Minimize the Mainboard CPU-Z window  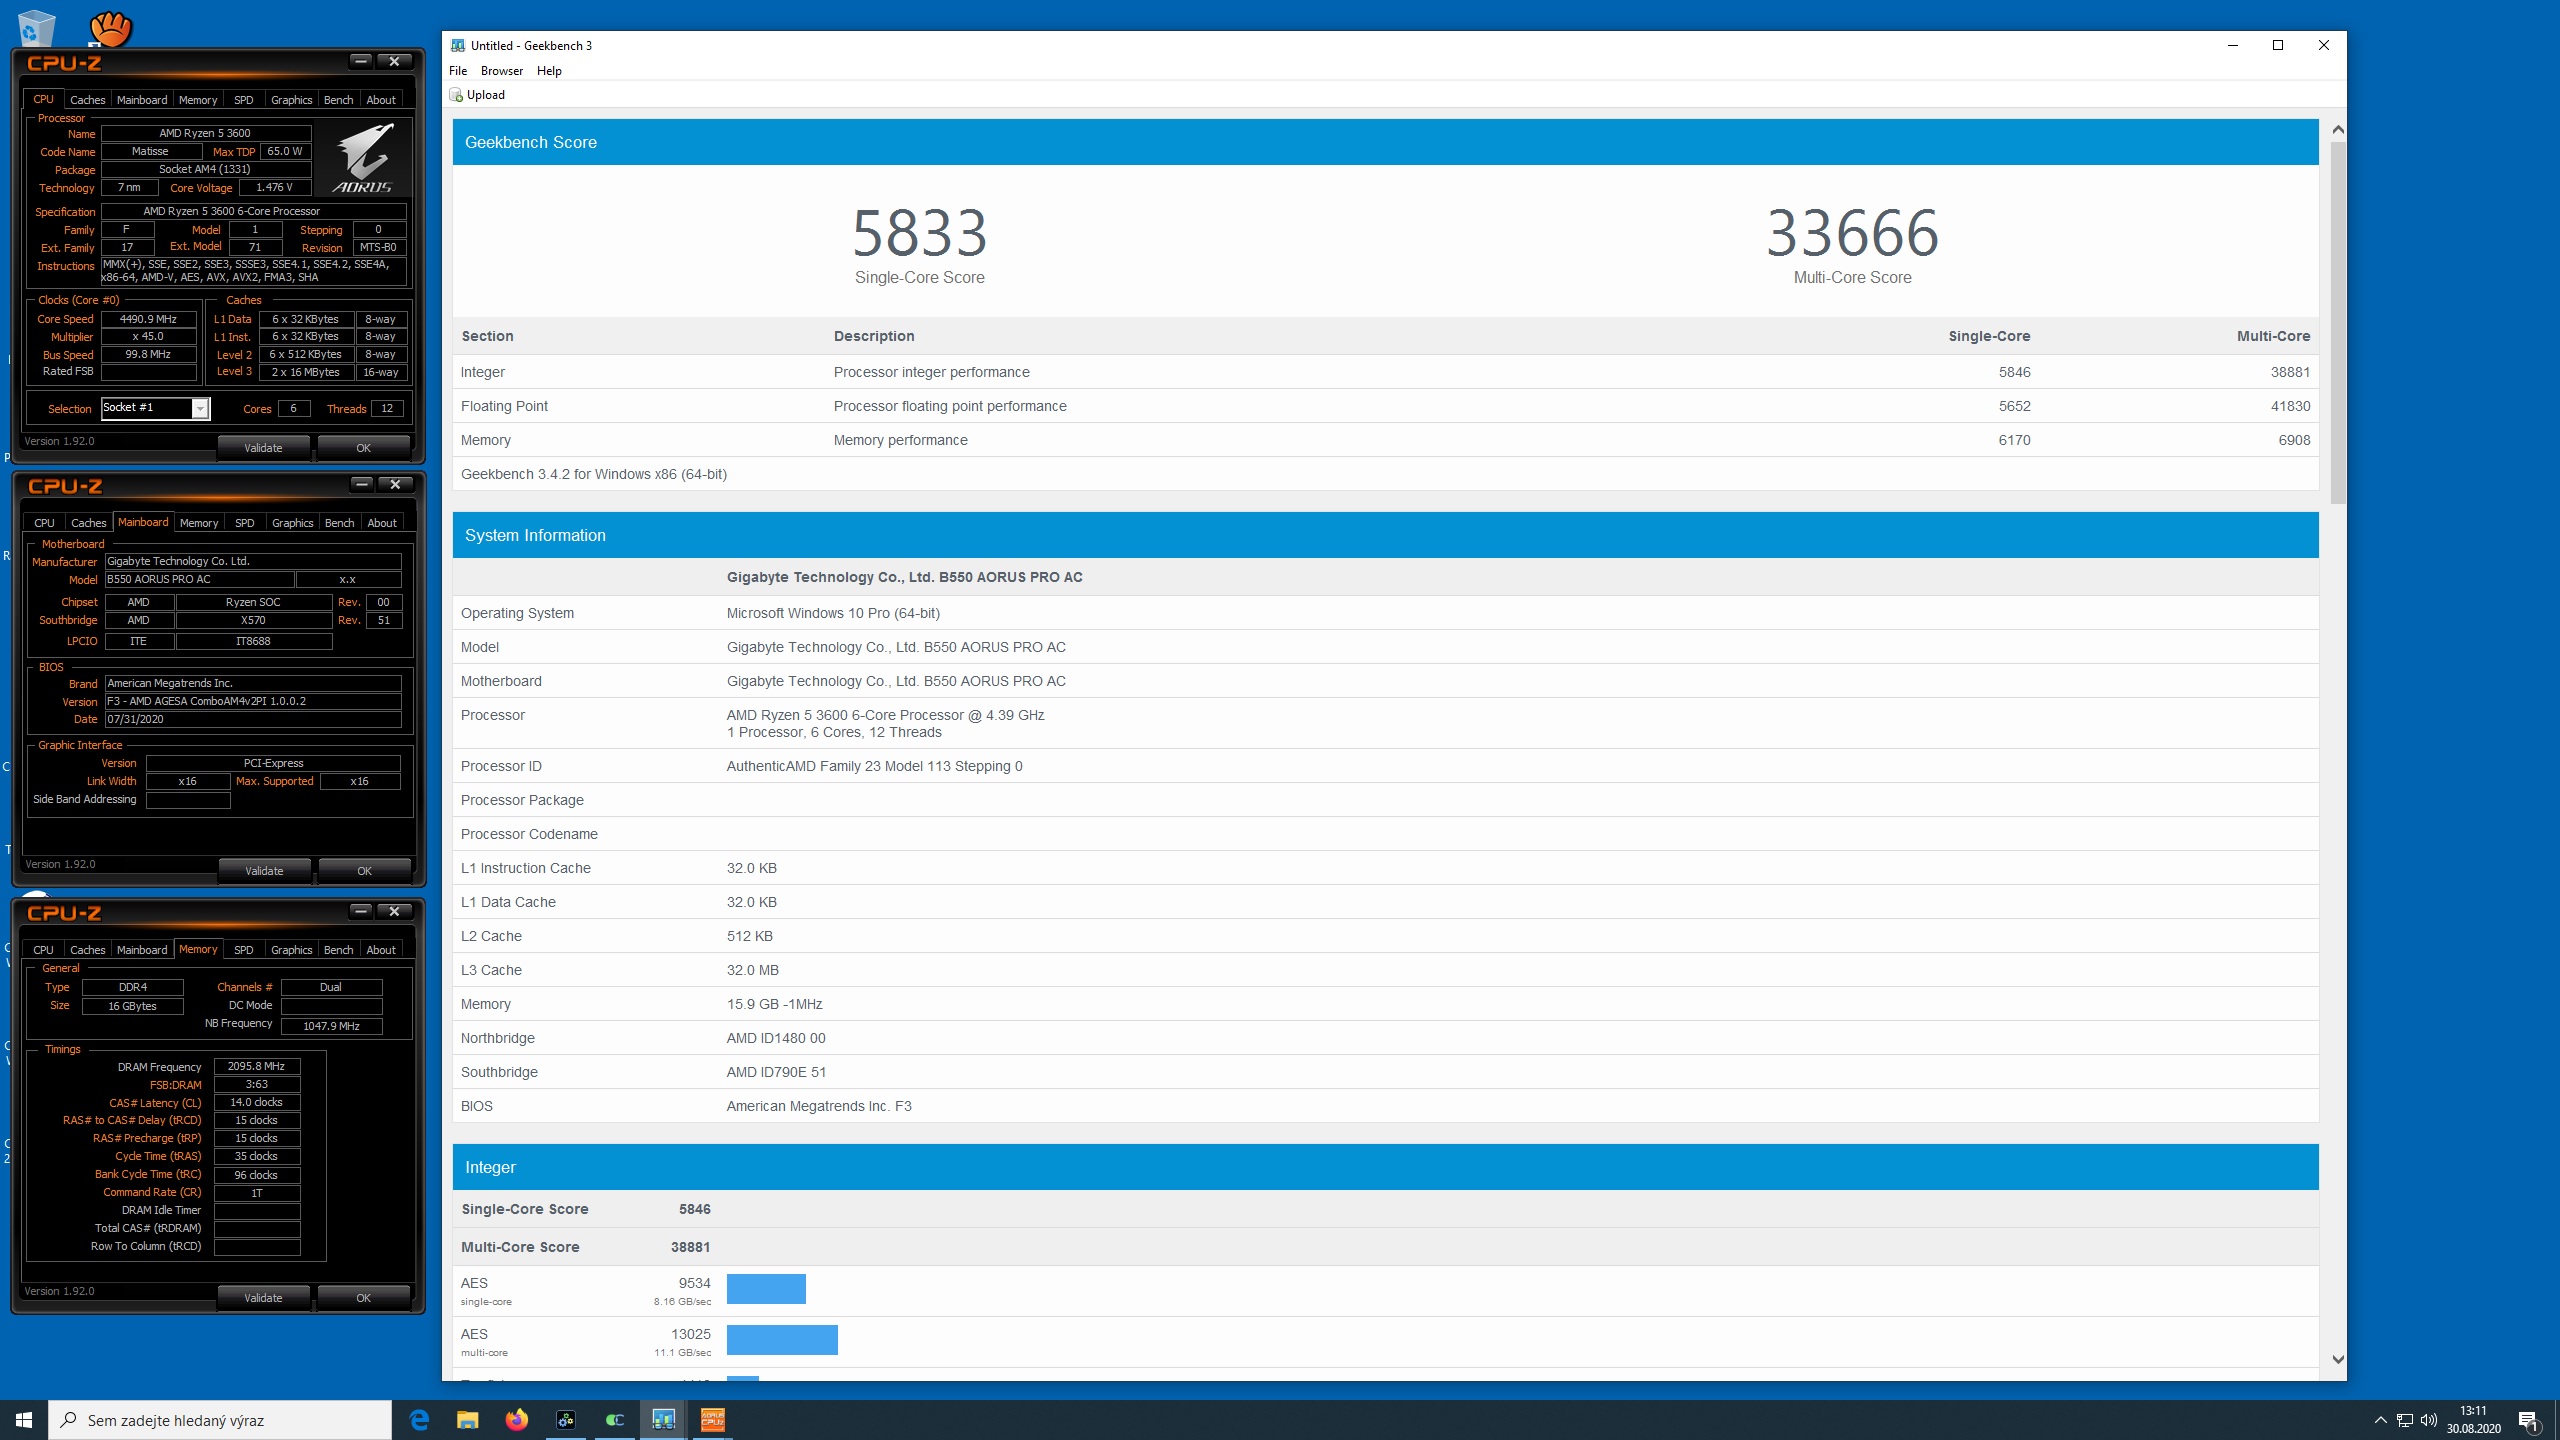[x=362, y=484]
